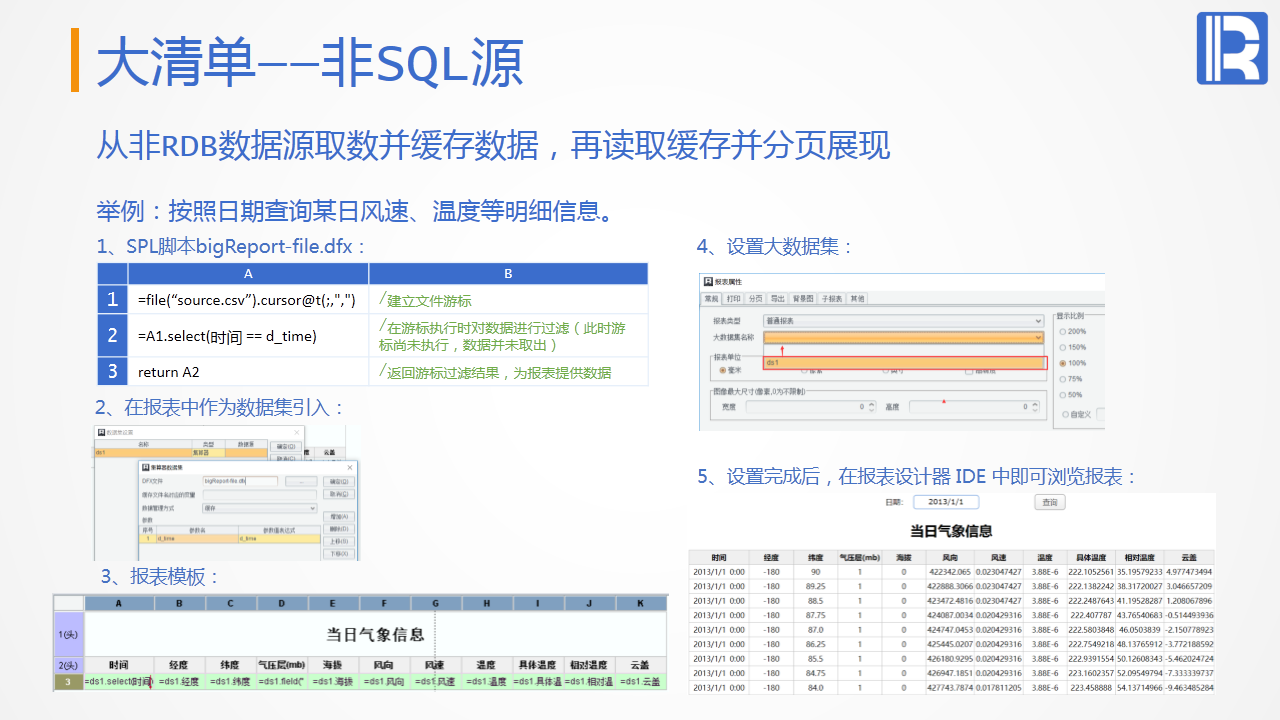Close the 集算器数据集 dialog via X
This screenshot has height=720, width=1280.
(350, 467)
